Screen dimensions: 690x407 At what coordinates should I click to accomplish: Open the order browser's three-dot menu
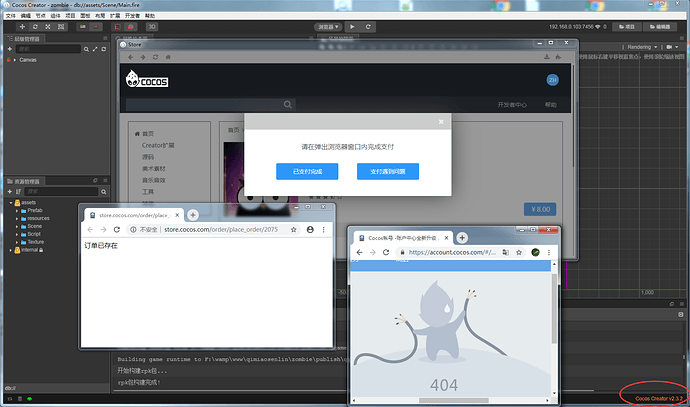(x=323, y=230)
